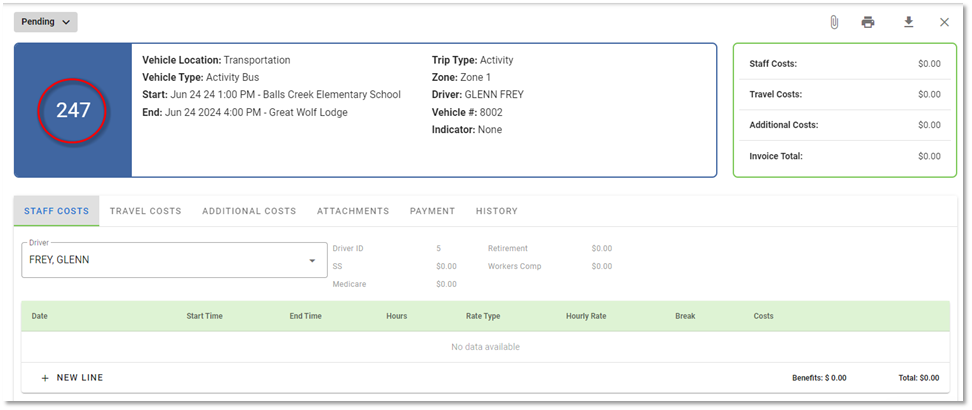Click Driver GLENN FREY in trip details

point(478,95)
